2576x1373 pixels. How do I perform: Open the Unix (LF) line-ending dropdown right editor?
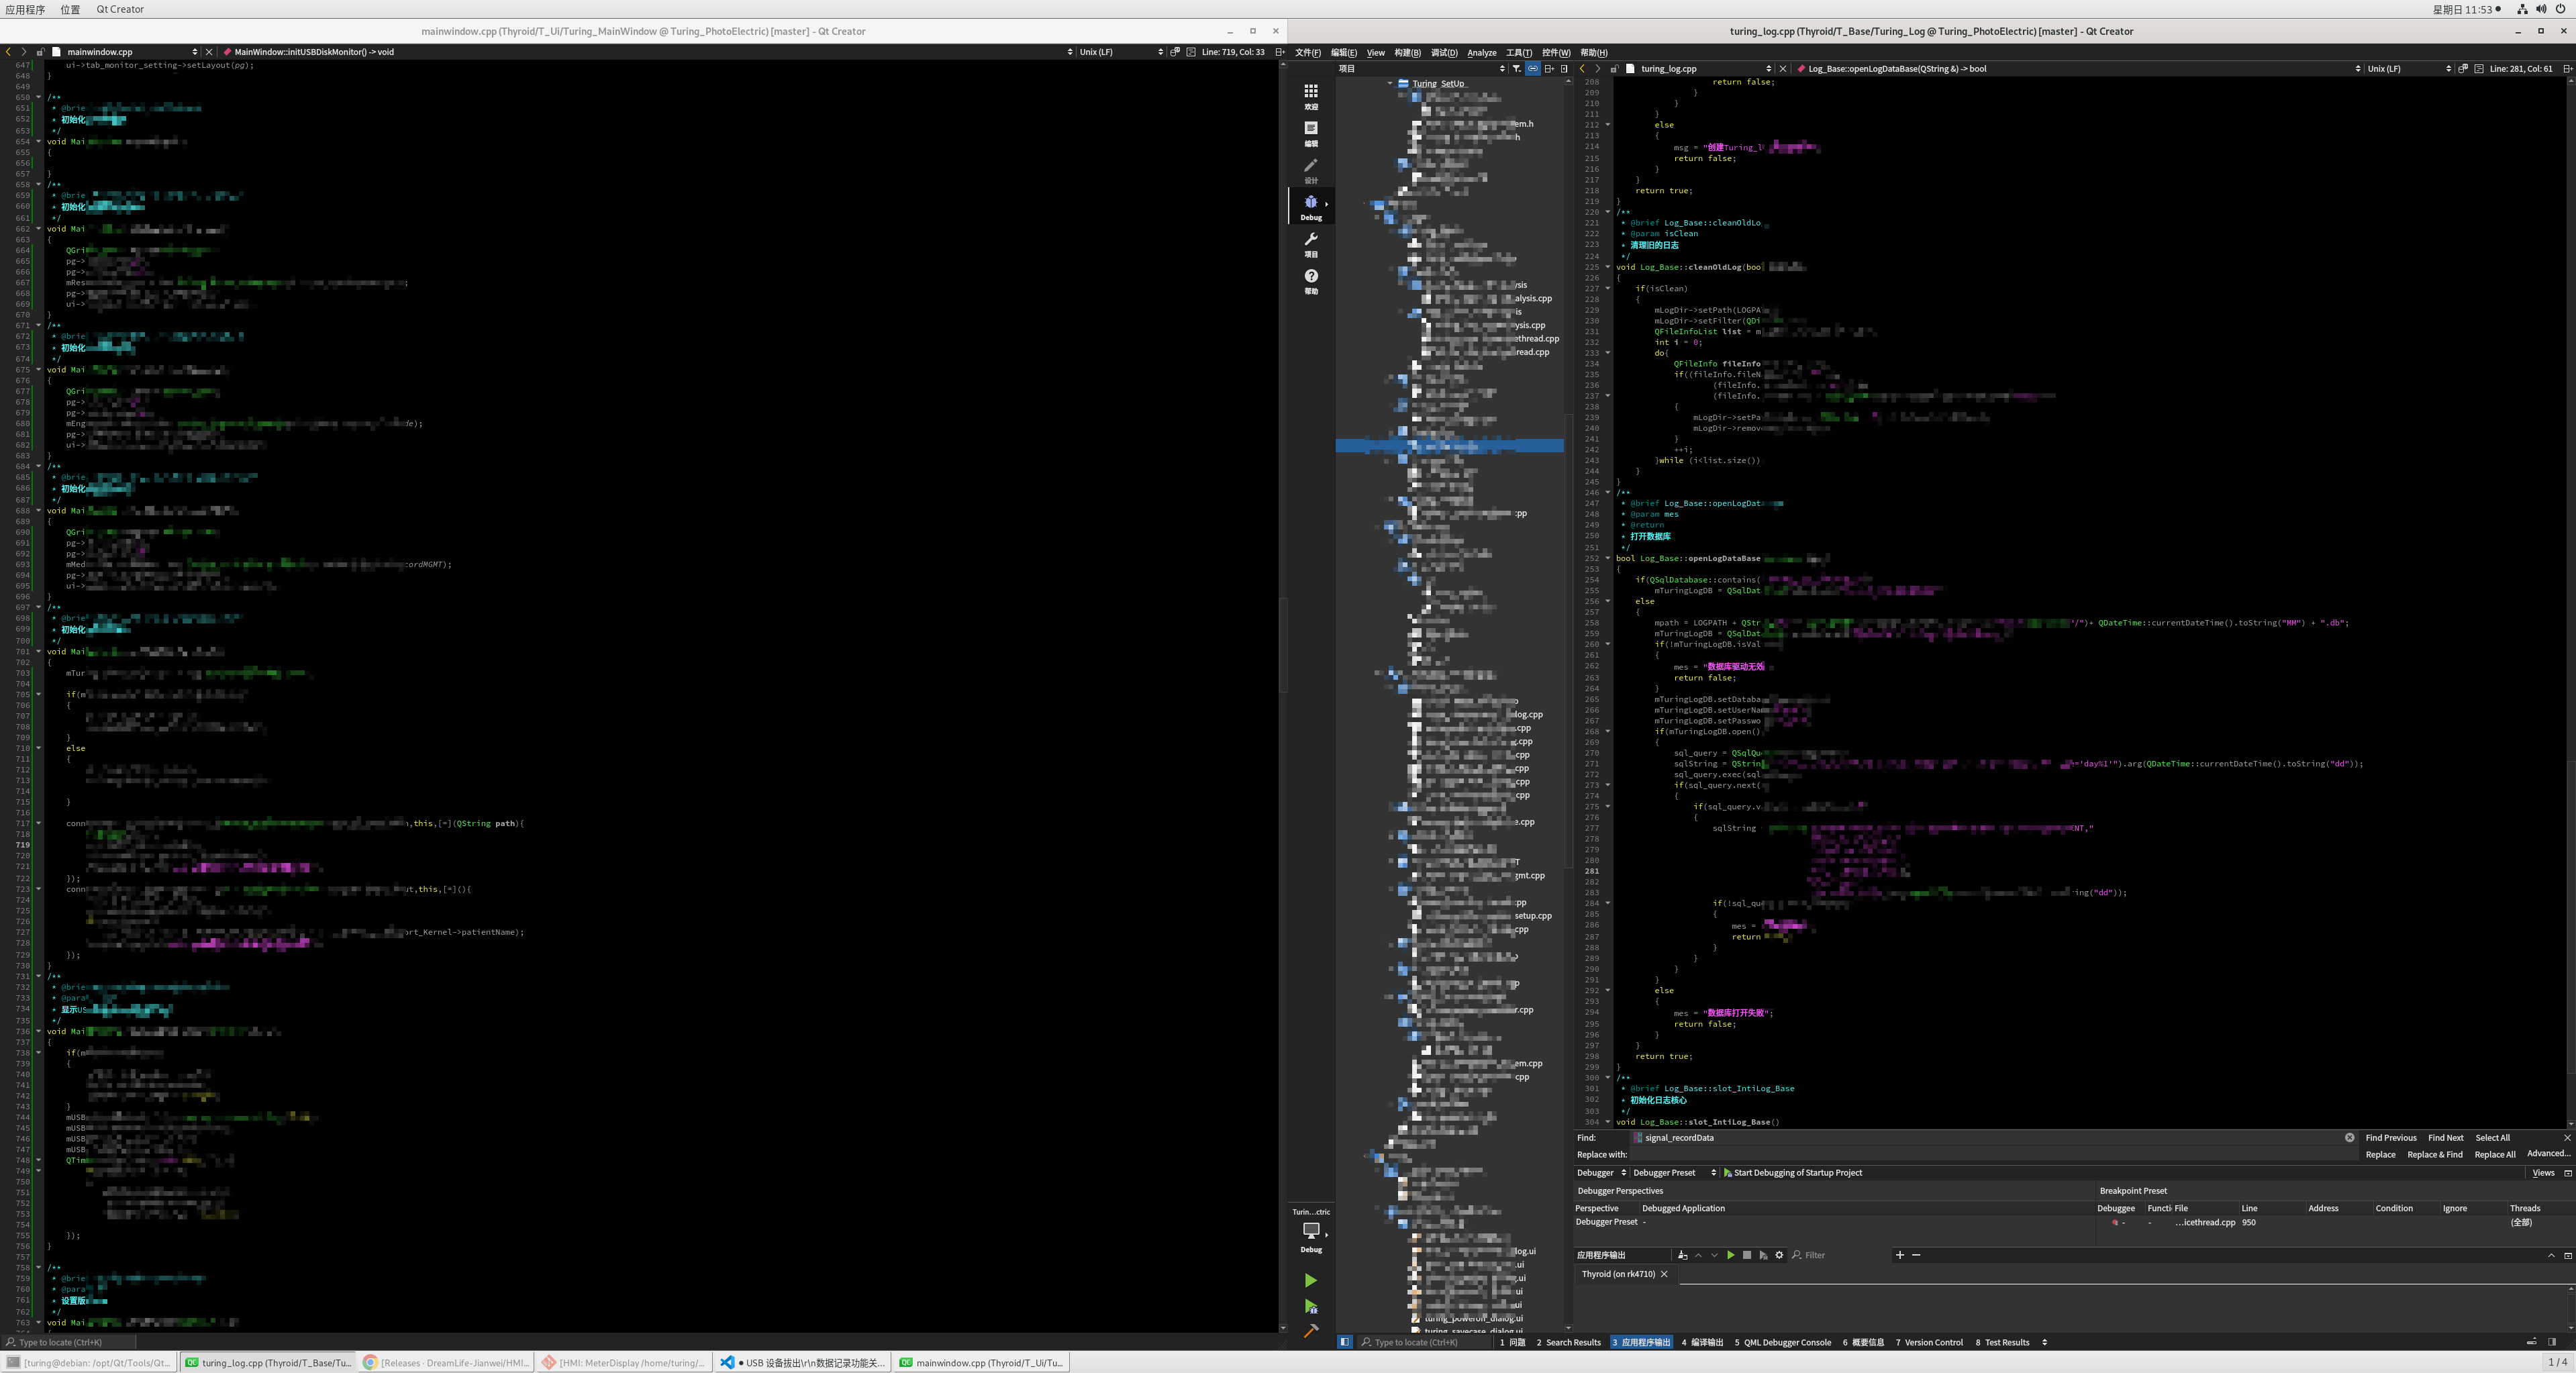(2409, 69)
